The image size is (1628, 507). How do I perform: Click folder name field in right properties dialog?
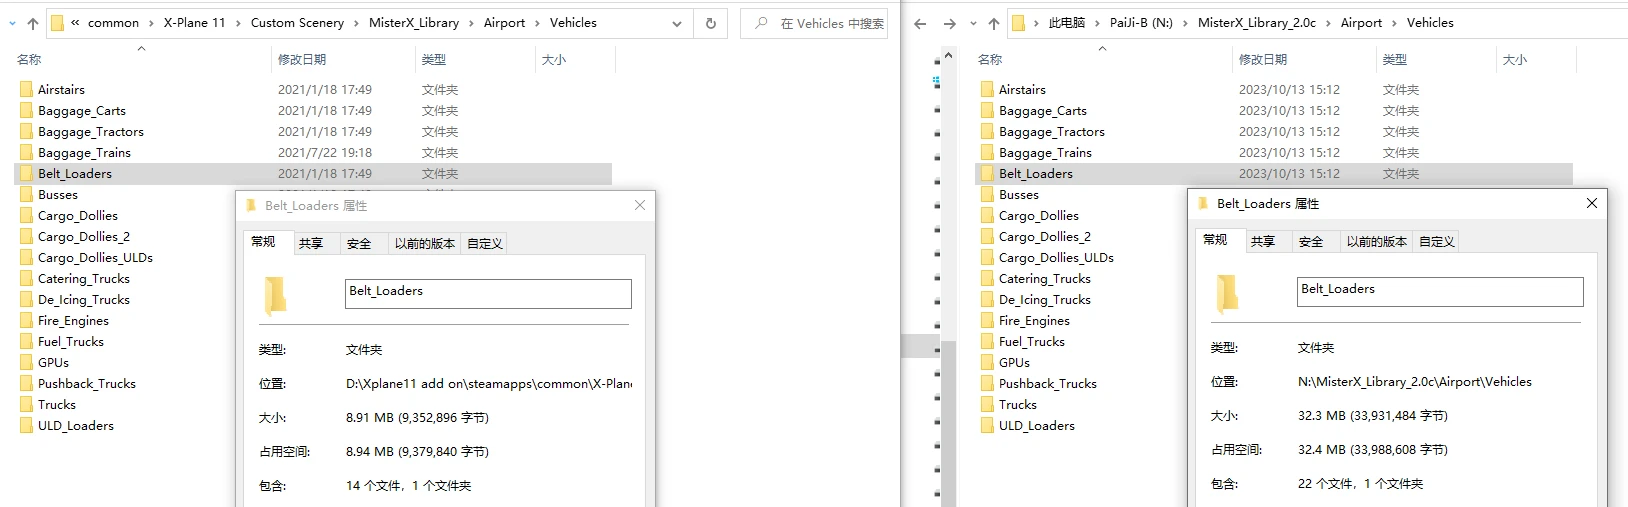pyautogui.click(x=1440, y=291)
